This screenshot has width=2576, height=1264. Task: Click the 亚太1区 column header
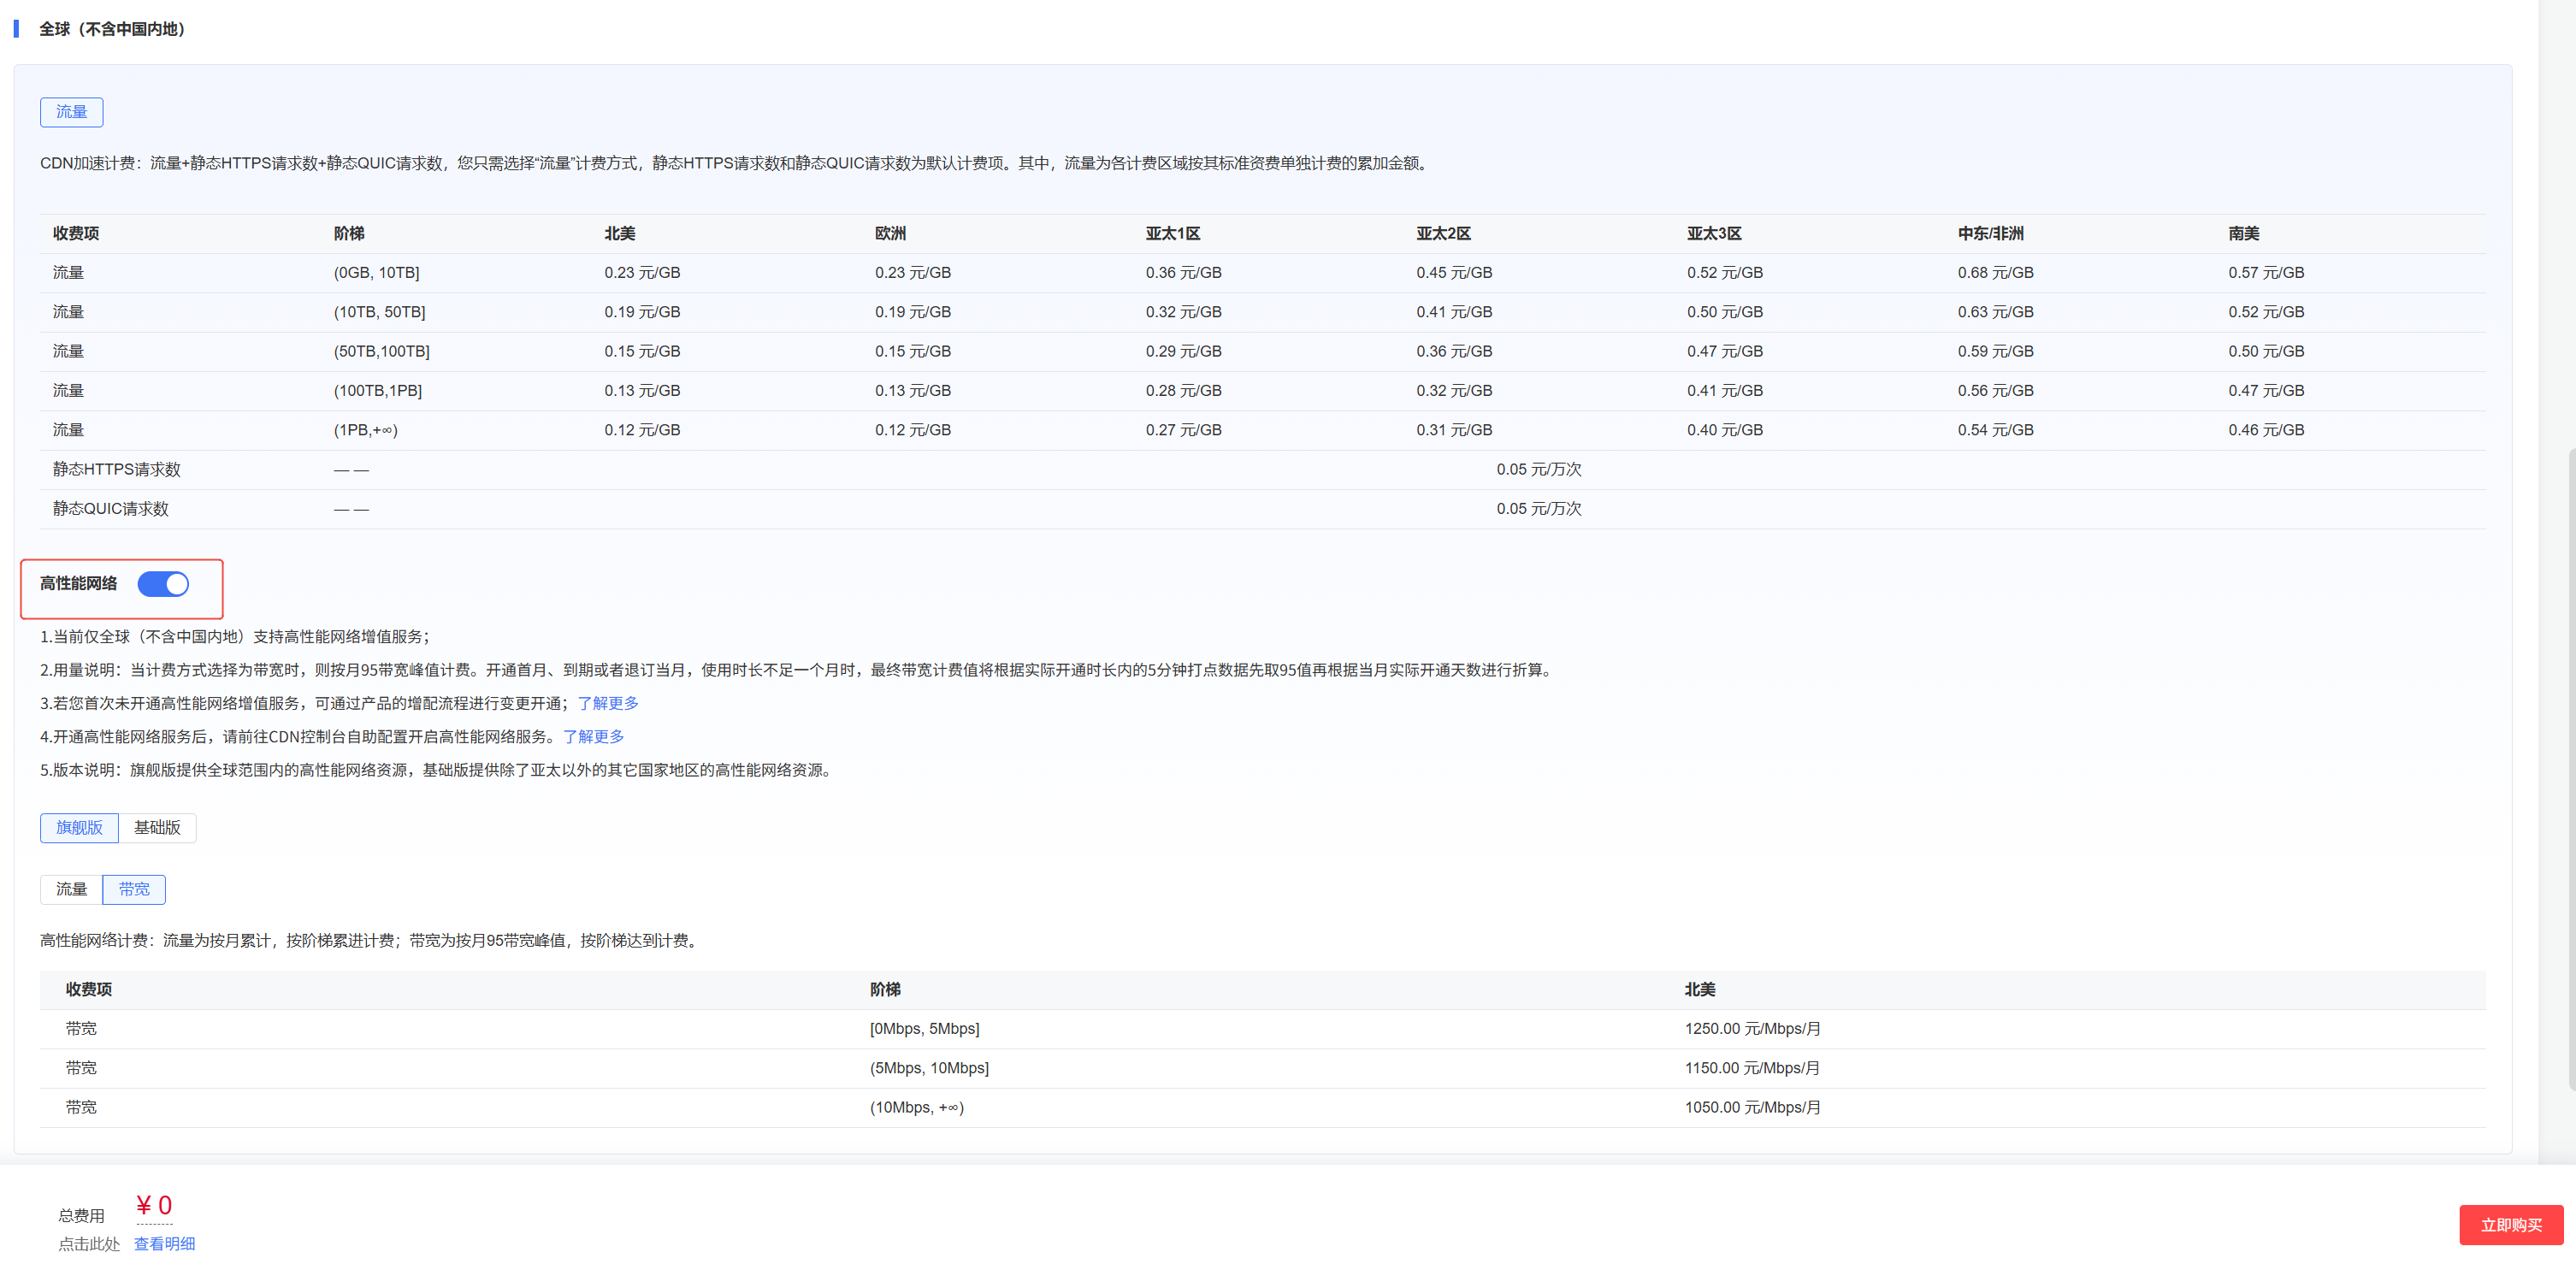(1172, 234)
